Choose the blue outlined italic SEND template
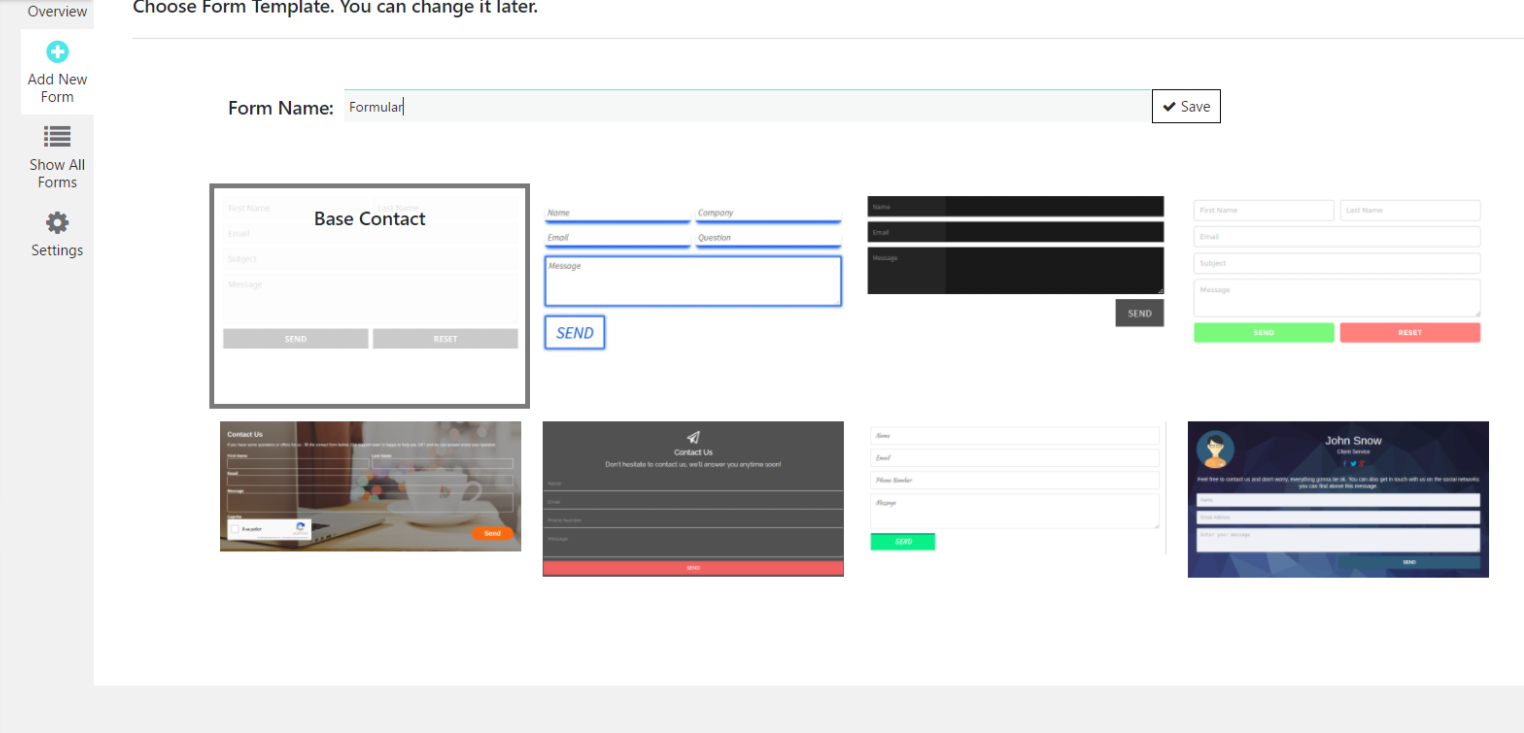The width and height of the screenshot is (1524, 733). 692,275
